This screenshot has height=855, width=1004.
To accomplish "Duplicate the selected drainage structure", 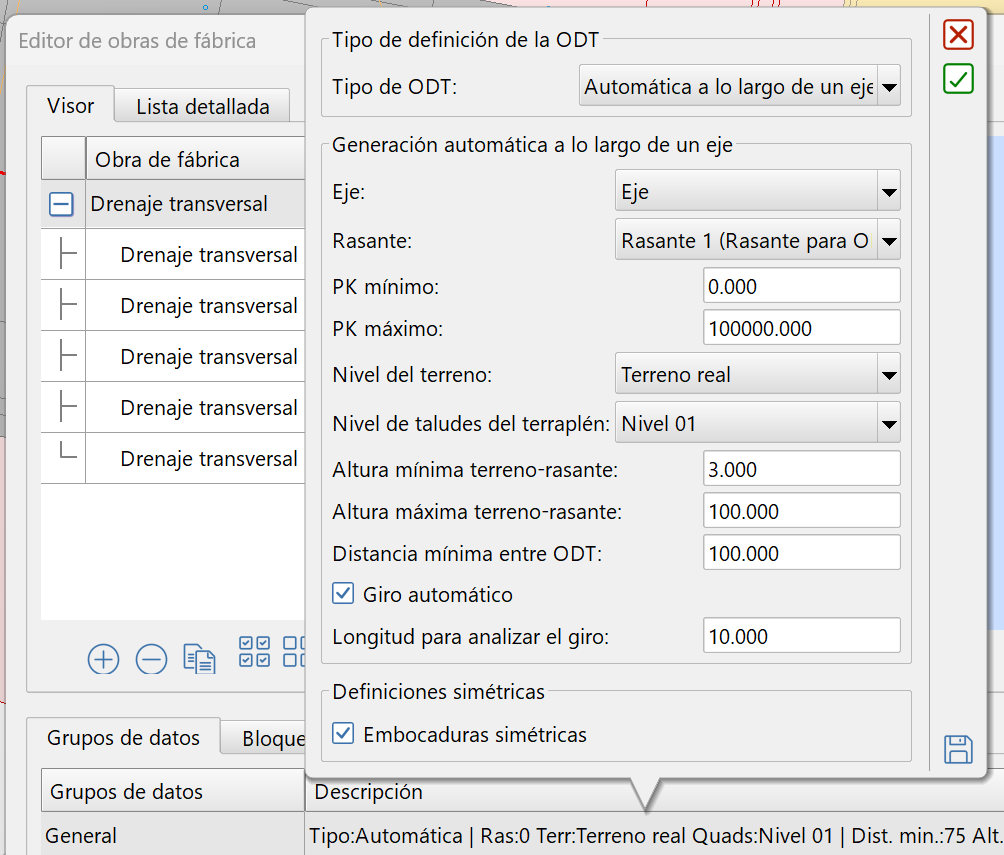I will (197, 659).
